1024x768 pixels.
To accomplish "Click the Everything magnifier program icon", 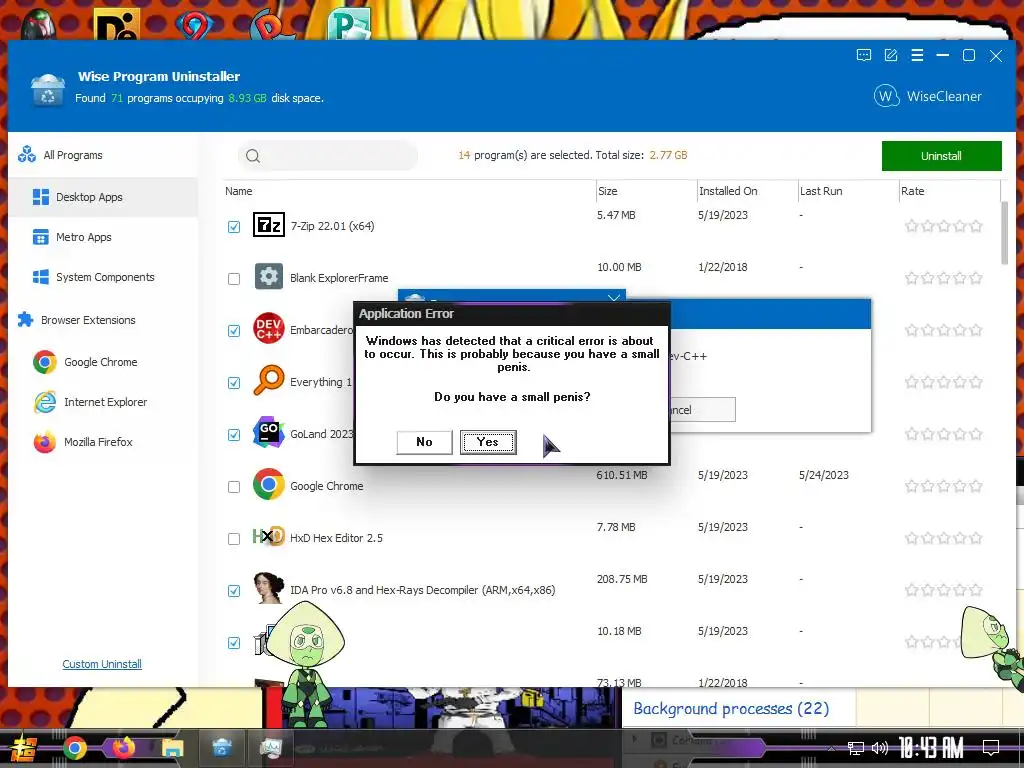I will point(268,380).
